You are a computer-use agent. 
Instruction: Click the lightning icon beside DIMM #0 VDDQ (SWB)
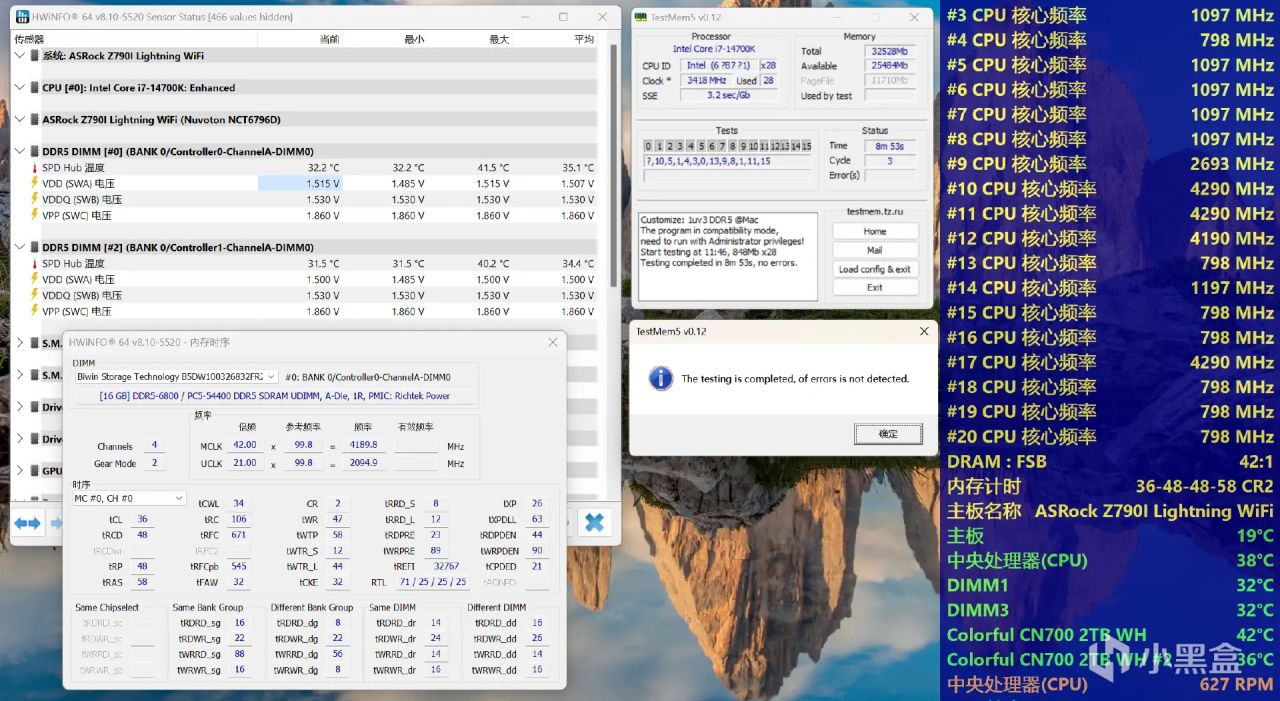(34, 200)
